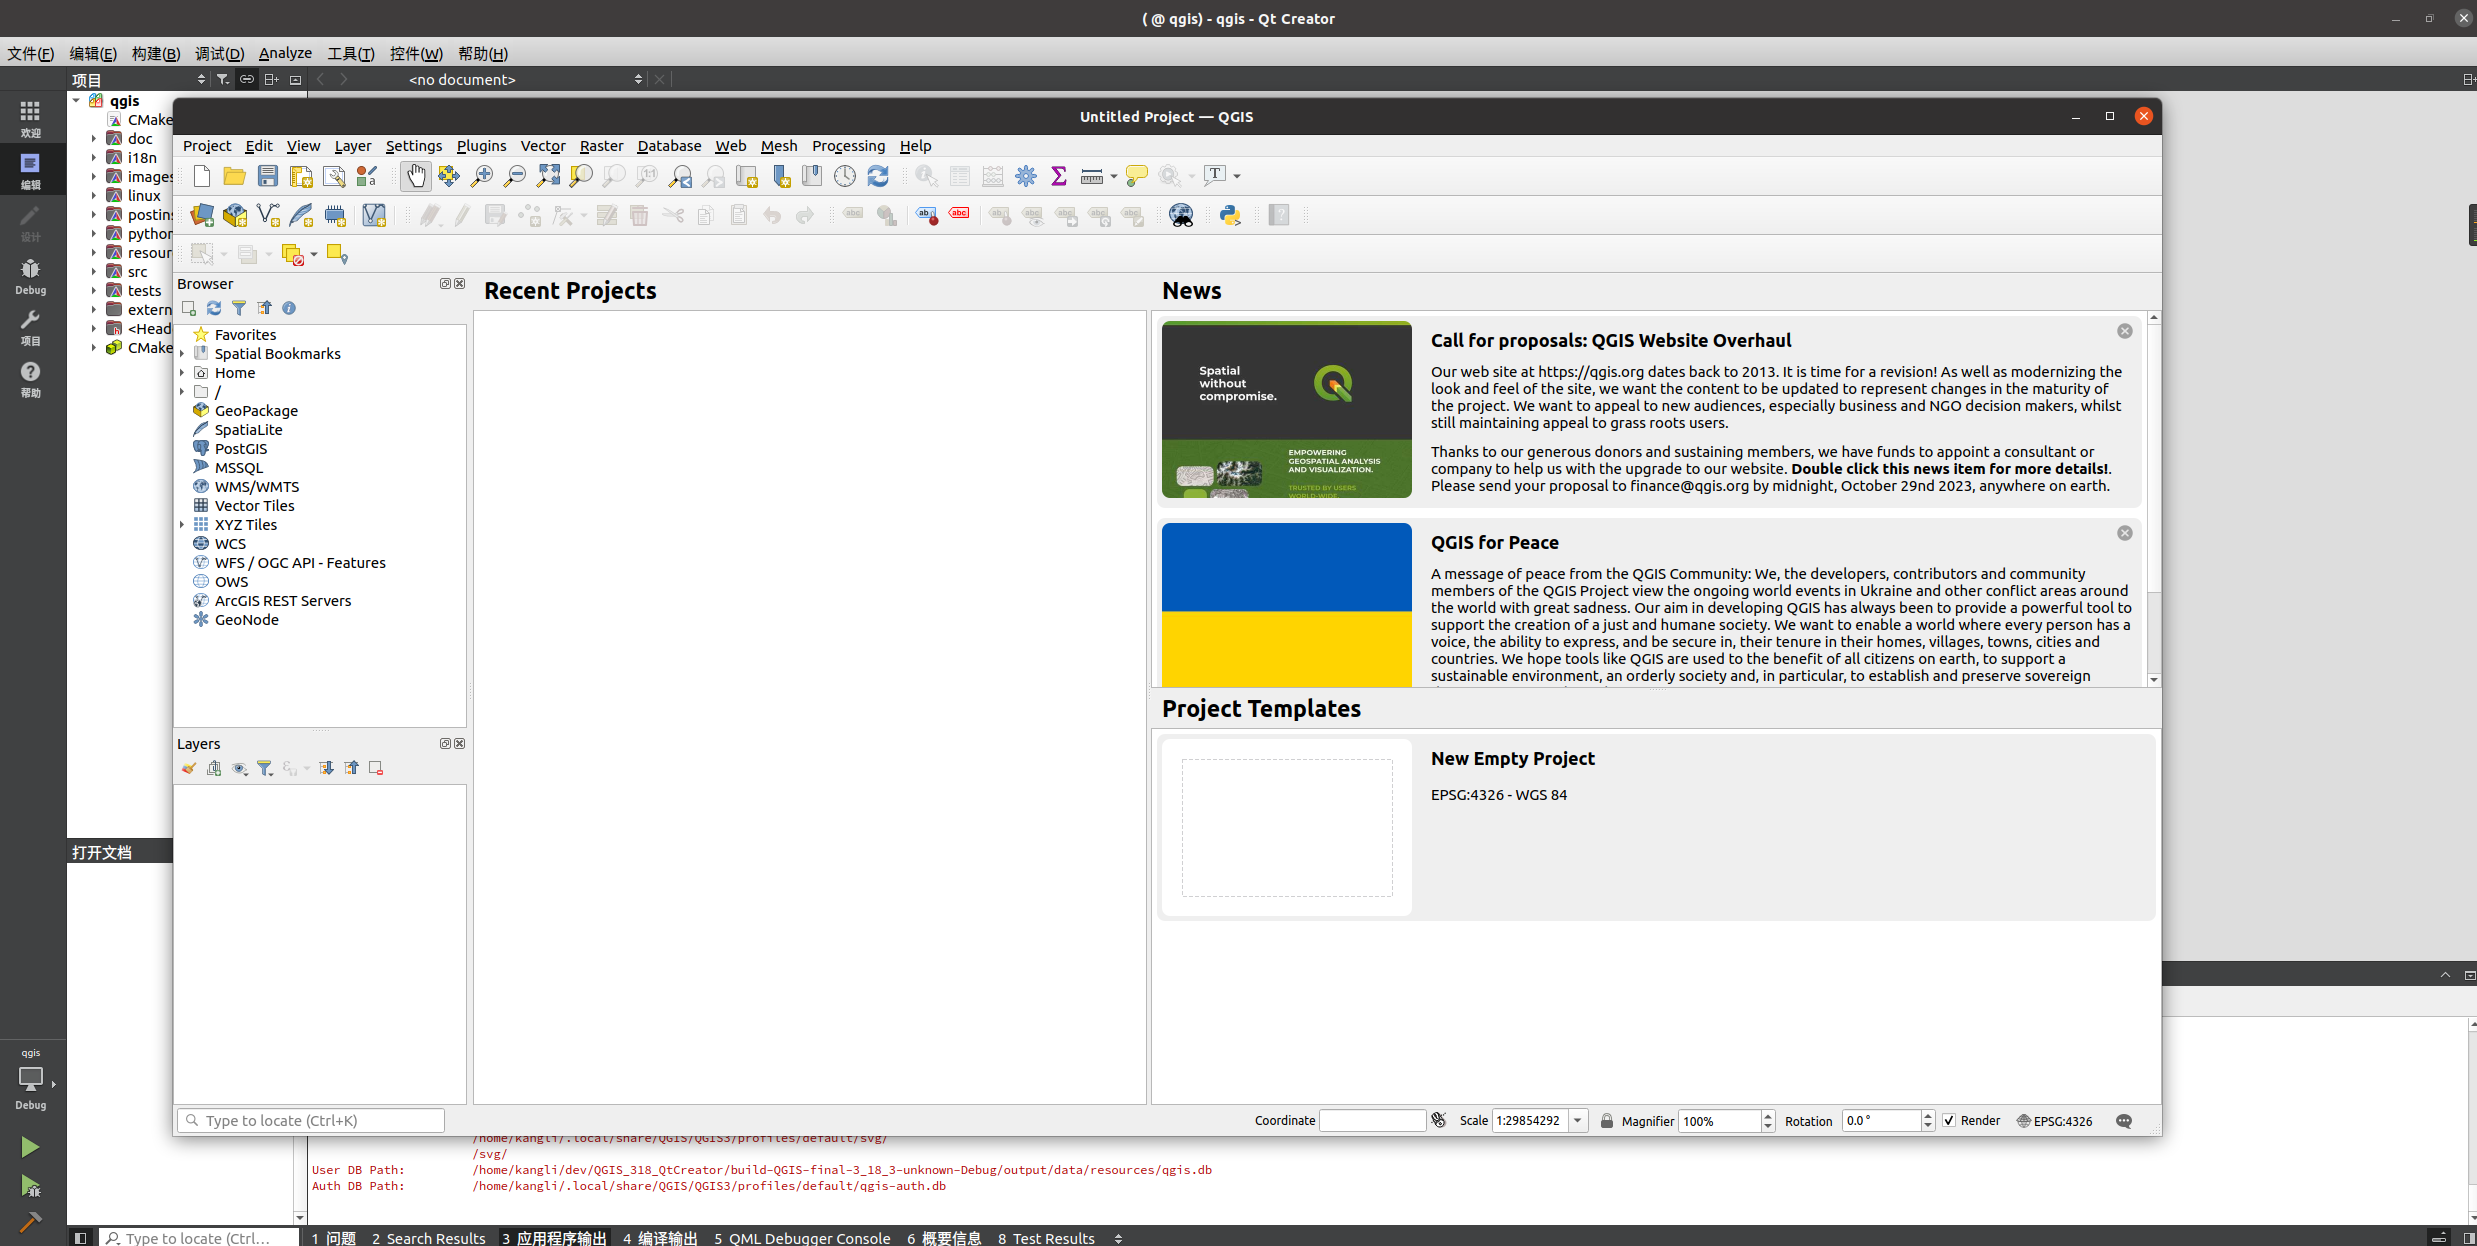
Task: Select the Measure Line ruler tool
Action: point(1092,176)
